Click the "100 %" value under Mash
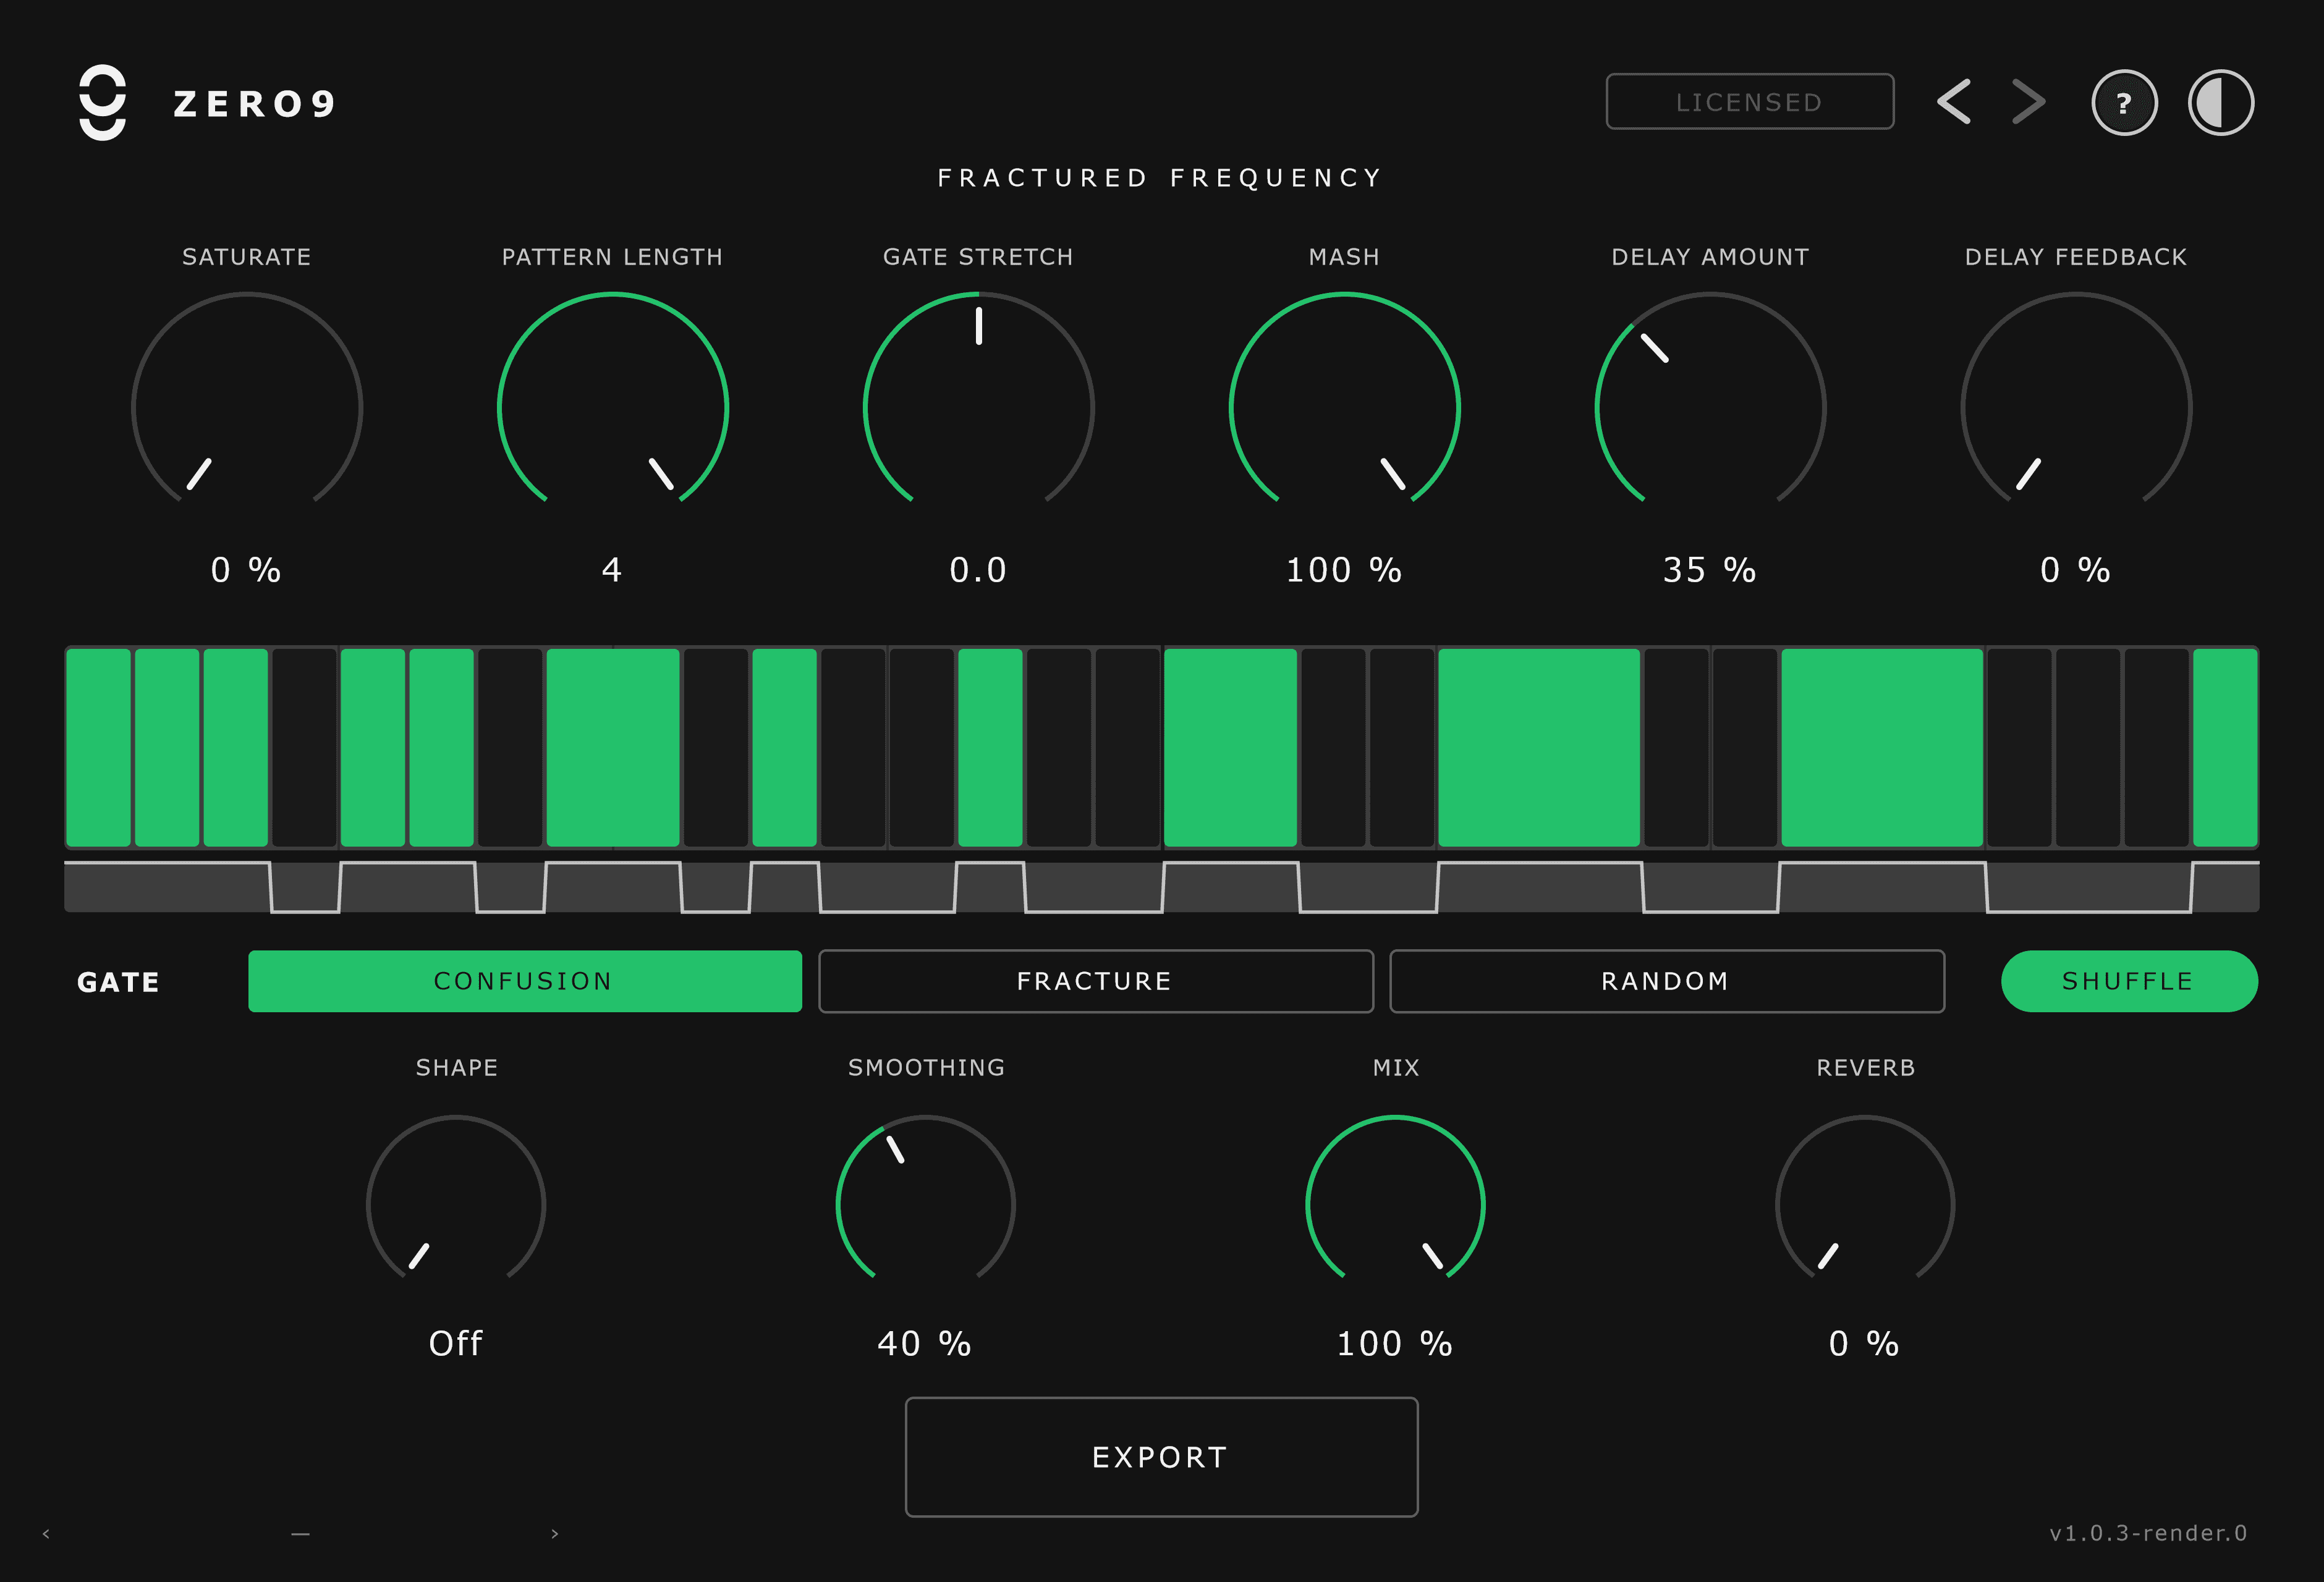The width and height of the screenshot is (2324, 1582). click(x=1344, y=570)
